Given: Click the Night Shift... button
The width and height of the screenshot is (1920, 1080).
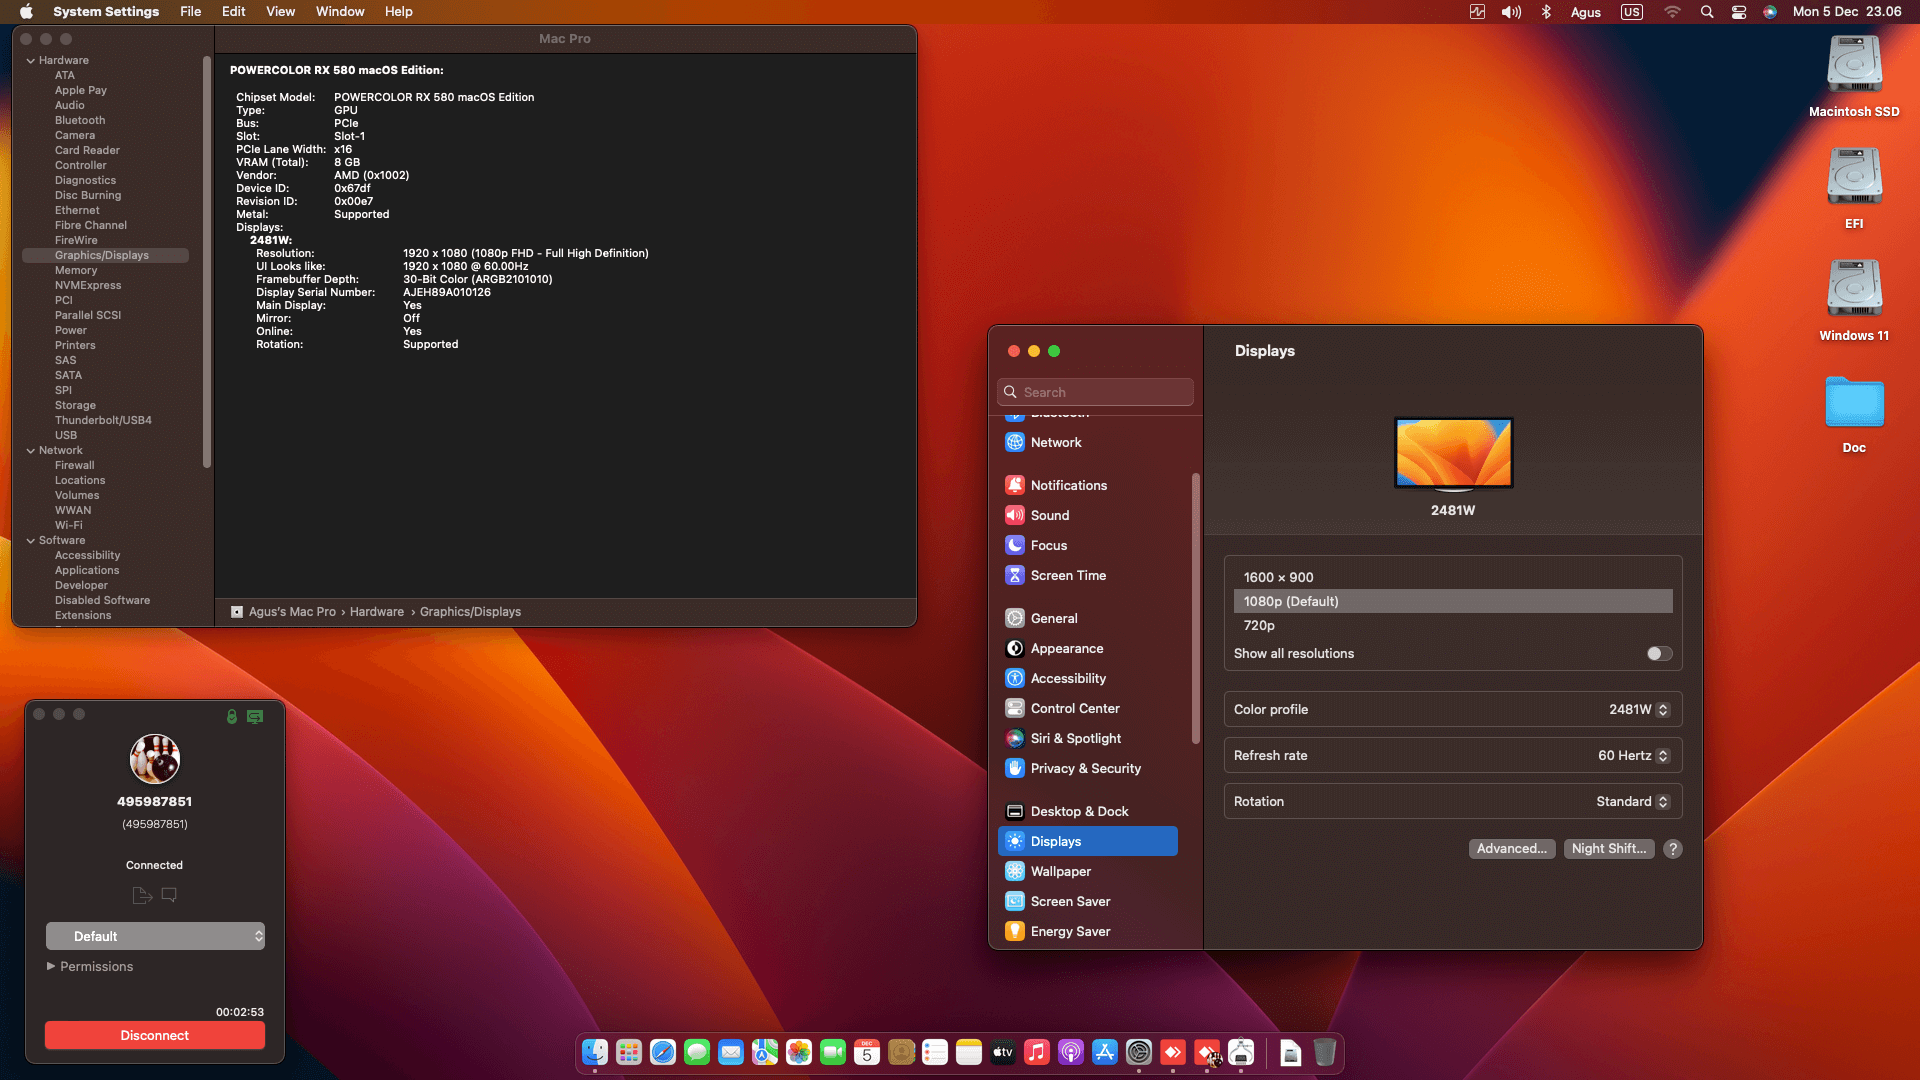Looking at the screenshot, I should tap(1608, 849).
